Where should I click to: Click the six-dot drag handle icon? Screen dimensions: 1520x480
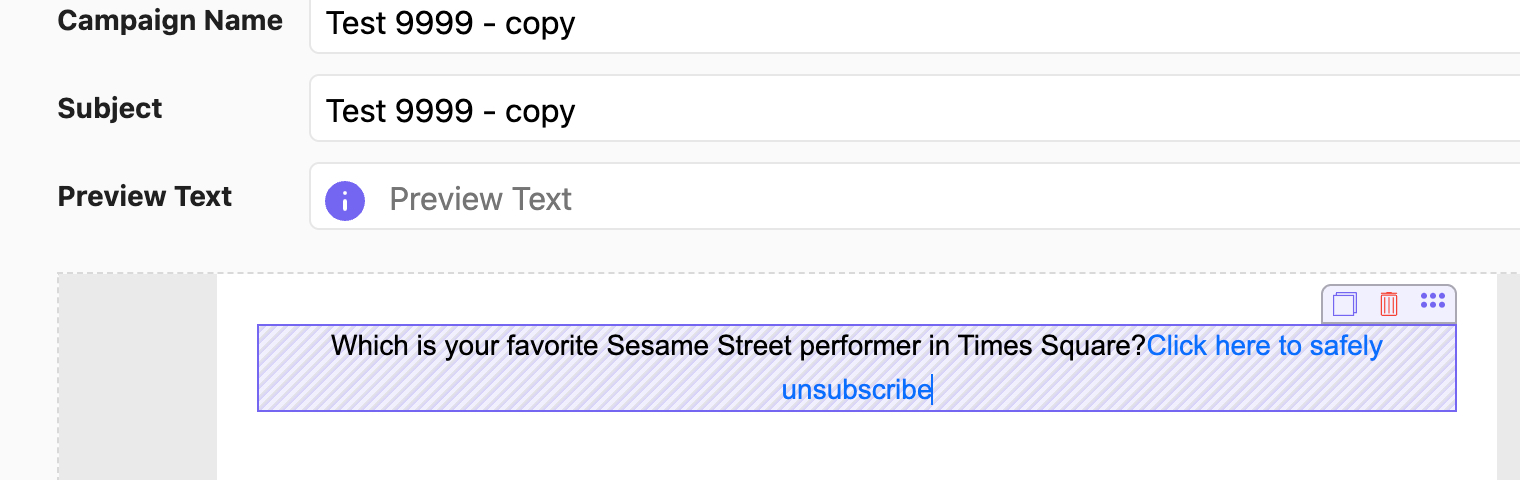1433,300
